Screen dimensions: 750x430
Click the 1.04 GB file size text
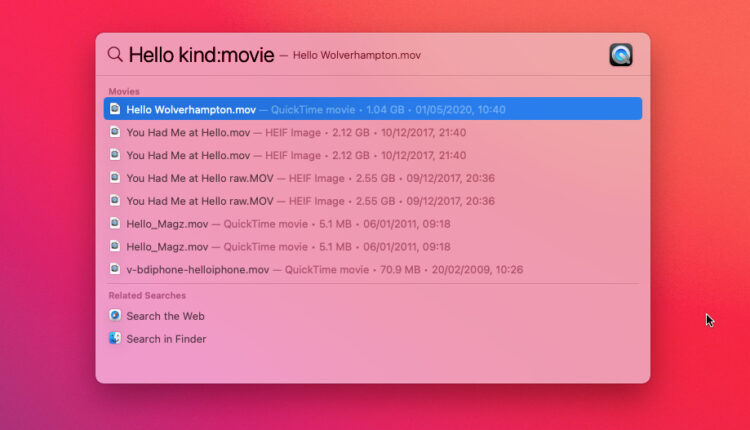(x=385, y=110)
